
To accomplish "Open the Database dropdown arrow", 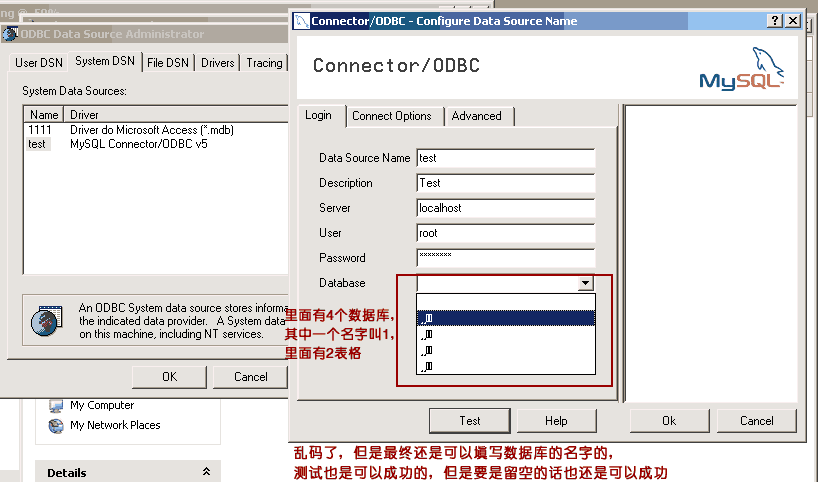I will click(x=586, y=283).
